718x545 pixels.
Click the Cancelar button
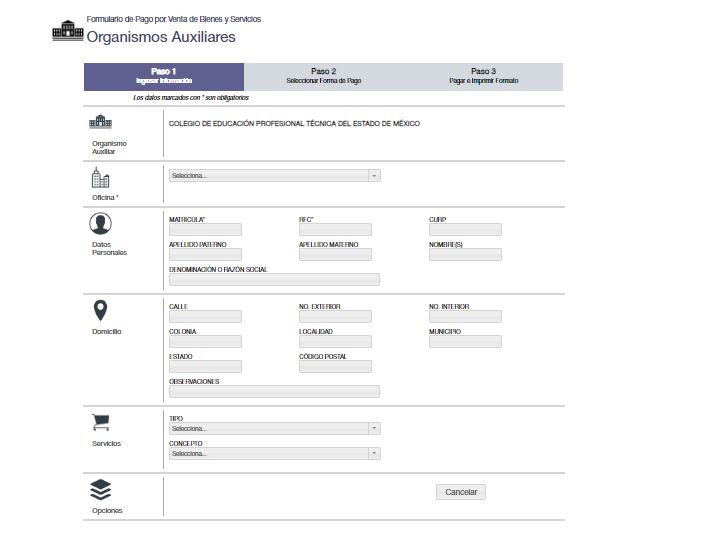point(461,492)
